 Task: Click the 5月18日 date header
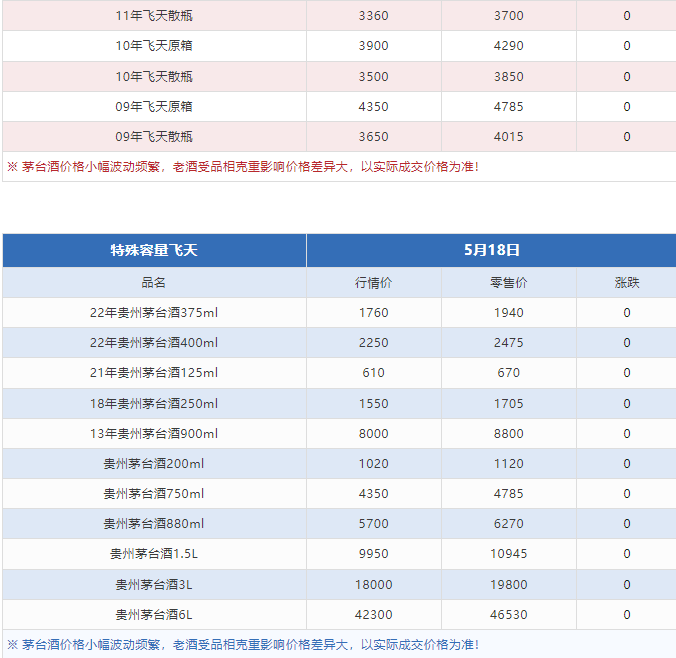[x=491, y=250]
